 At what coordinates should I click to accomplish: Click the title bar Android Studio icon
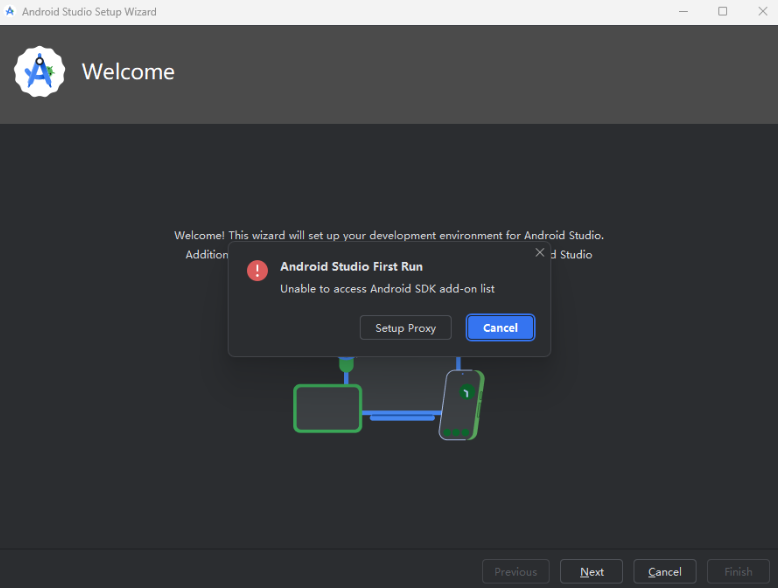point(9,11)
